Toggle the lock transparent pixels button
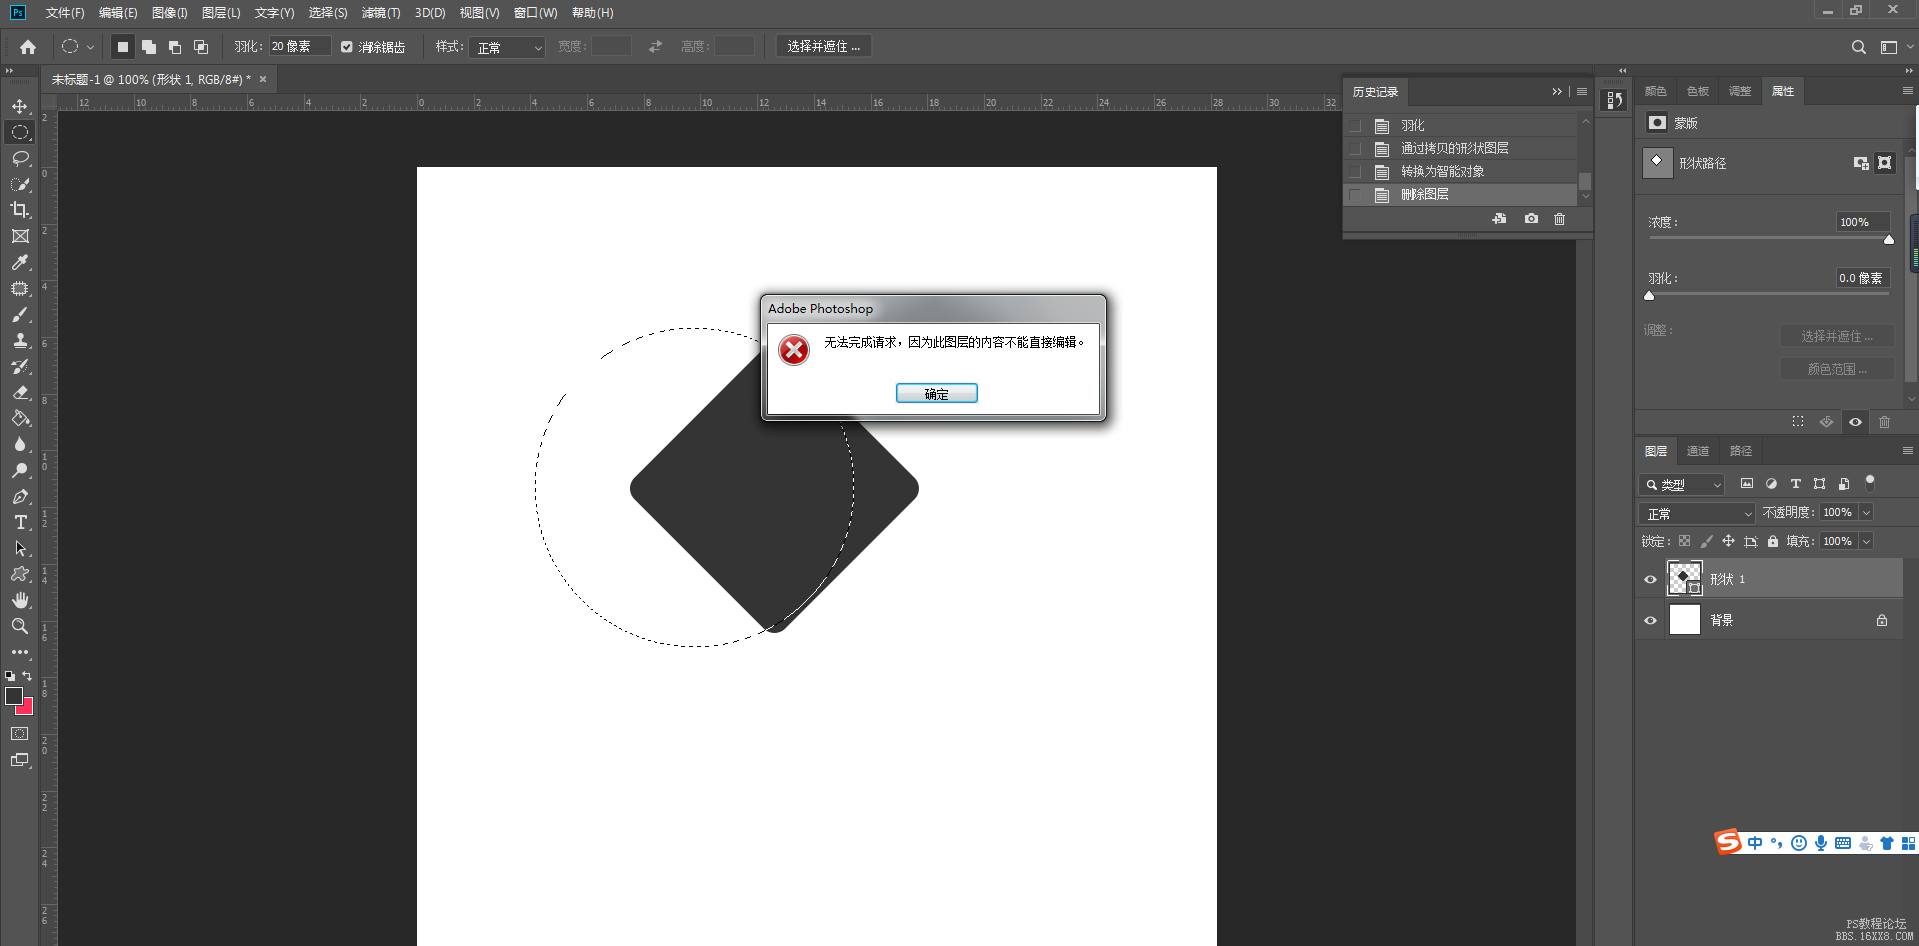The image size is (1919, 946). click(x=1684, y=541)
